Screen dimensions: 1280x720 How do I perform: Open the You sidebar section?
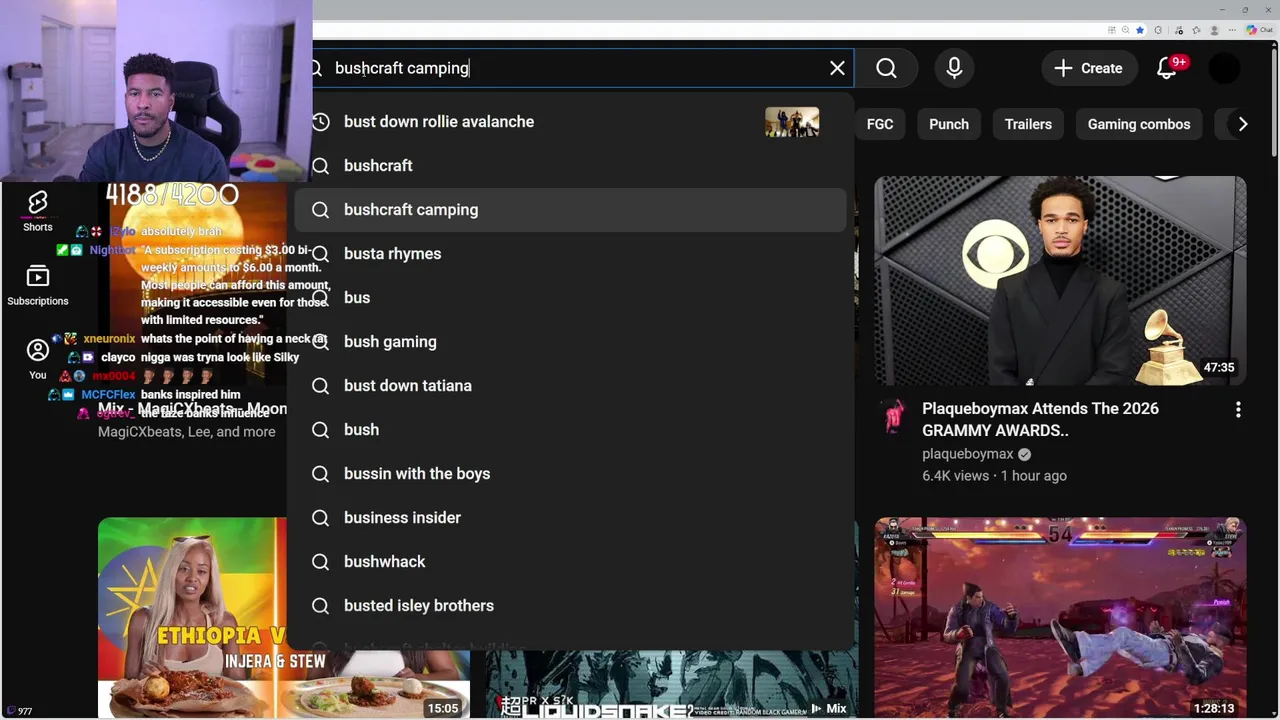coord(38,359)
